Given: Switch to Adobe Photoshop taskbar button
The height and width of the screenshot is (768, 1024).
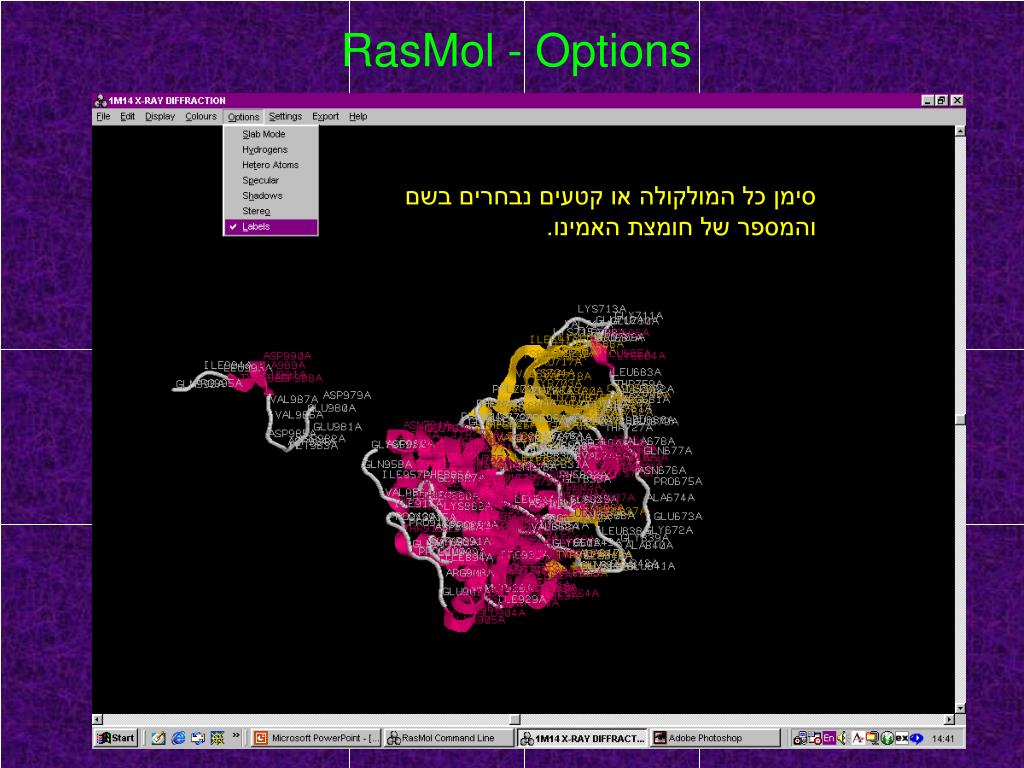Looking at the screenshot, I should pyautogui.click(x=716, y=738).
